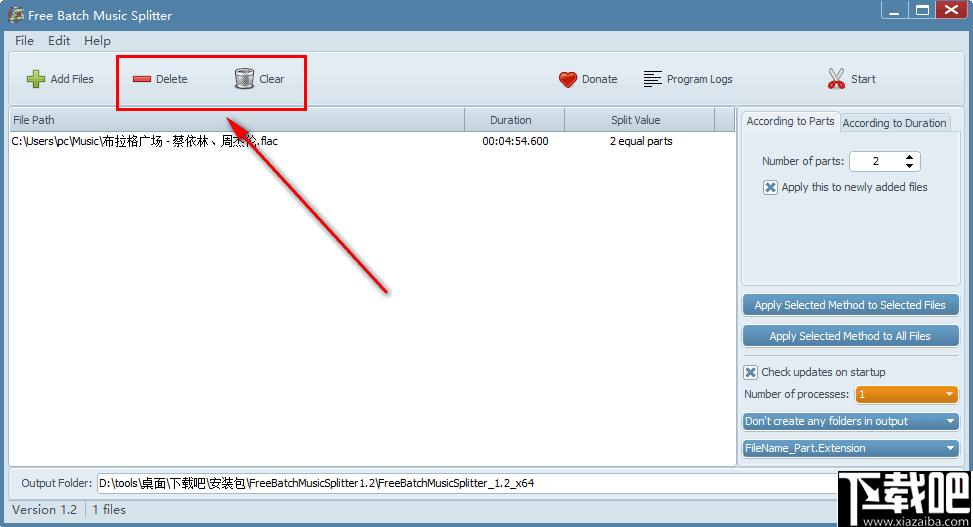Click the Output Folder path field
973x527 pixels.
tap(460, 483)
